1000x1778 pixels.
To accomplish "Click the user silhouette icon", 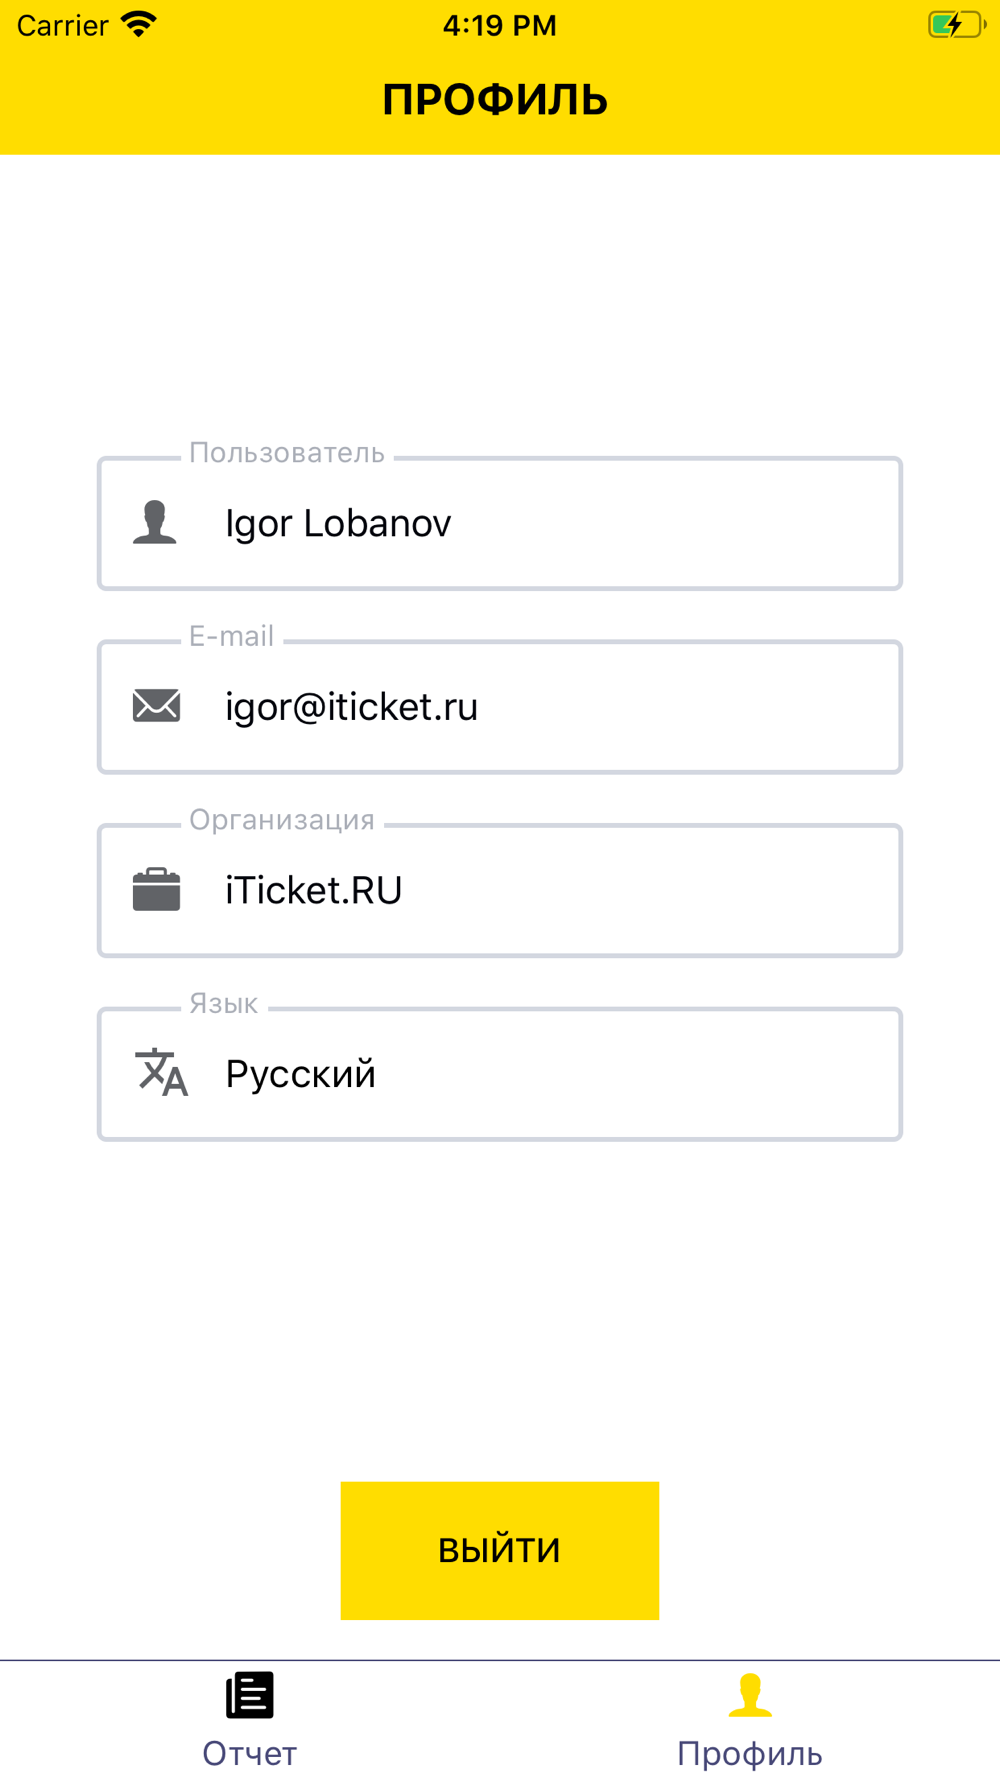I will click(x=155, y=523).
